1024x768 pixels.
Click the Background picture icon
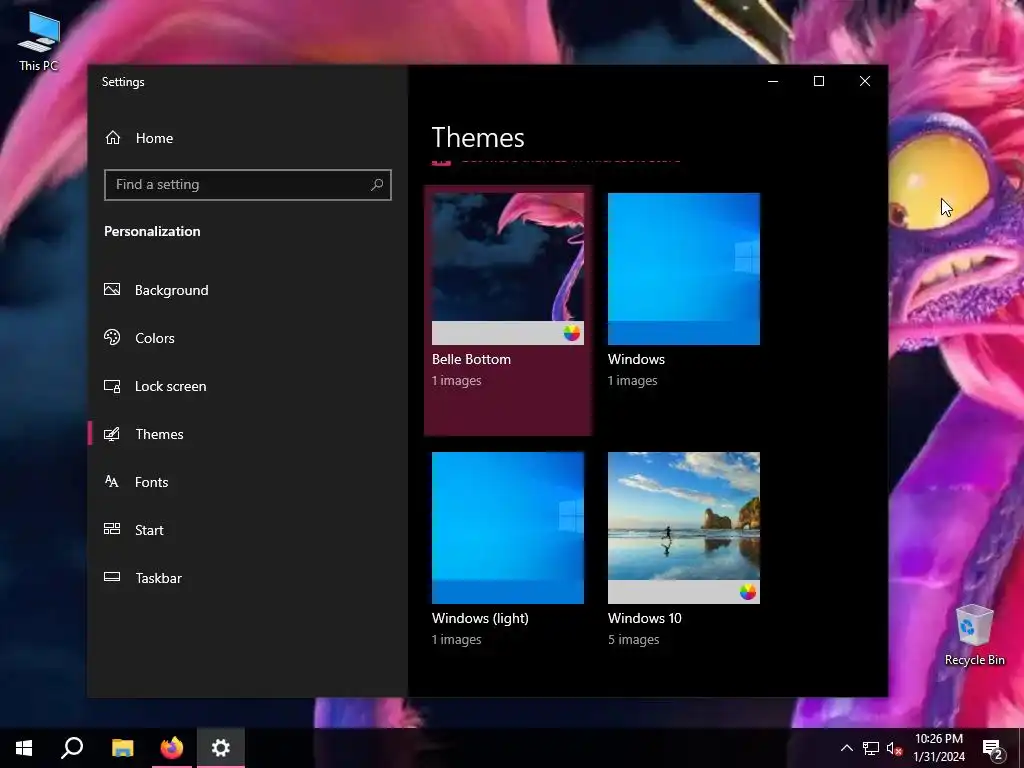(112, 289)
